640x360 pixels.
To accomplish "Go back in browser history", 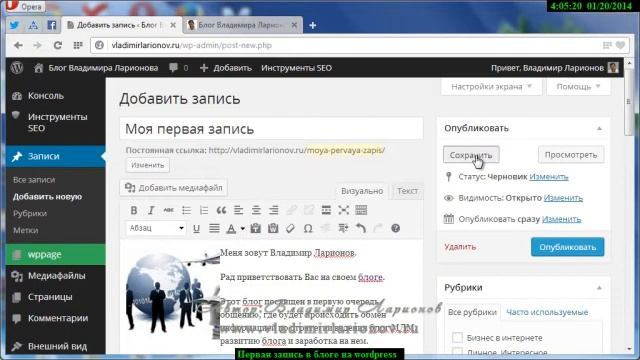I will click(18, 45).
